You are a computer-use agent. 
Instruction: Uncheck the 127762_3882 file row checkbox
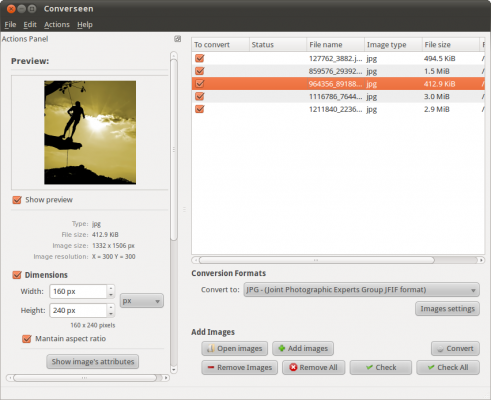pyautogui.click(x=200, y=58)
